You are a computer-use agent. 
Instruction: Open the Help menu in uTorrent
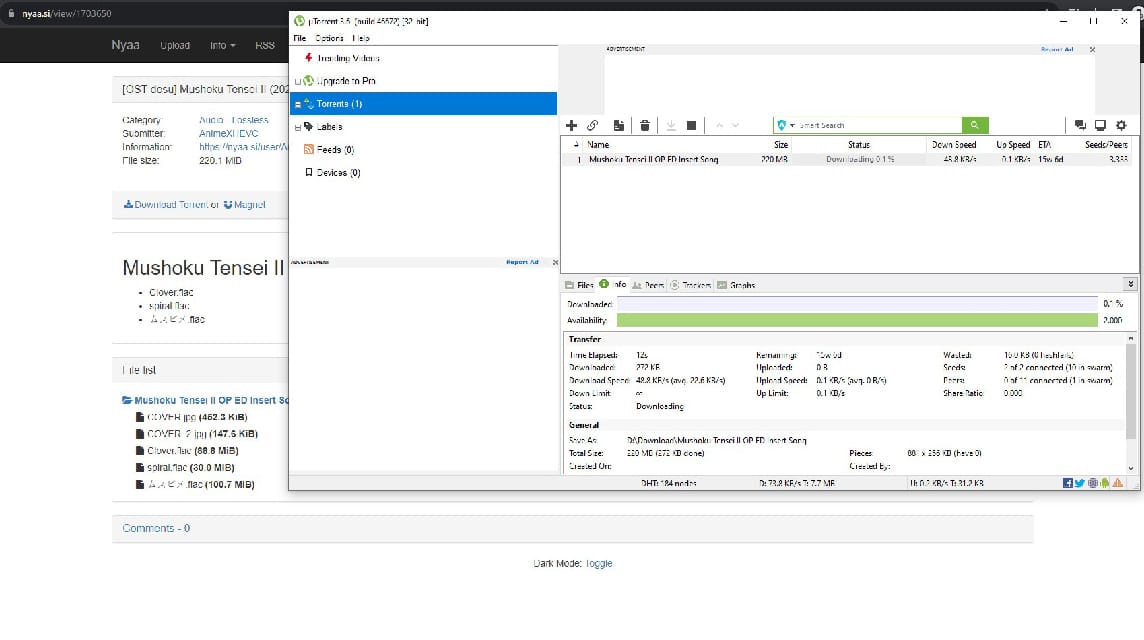[361, 38]
